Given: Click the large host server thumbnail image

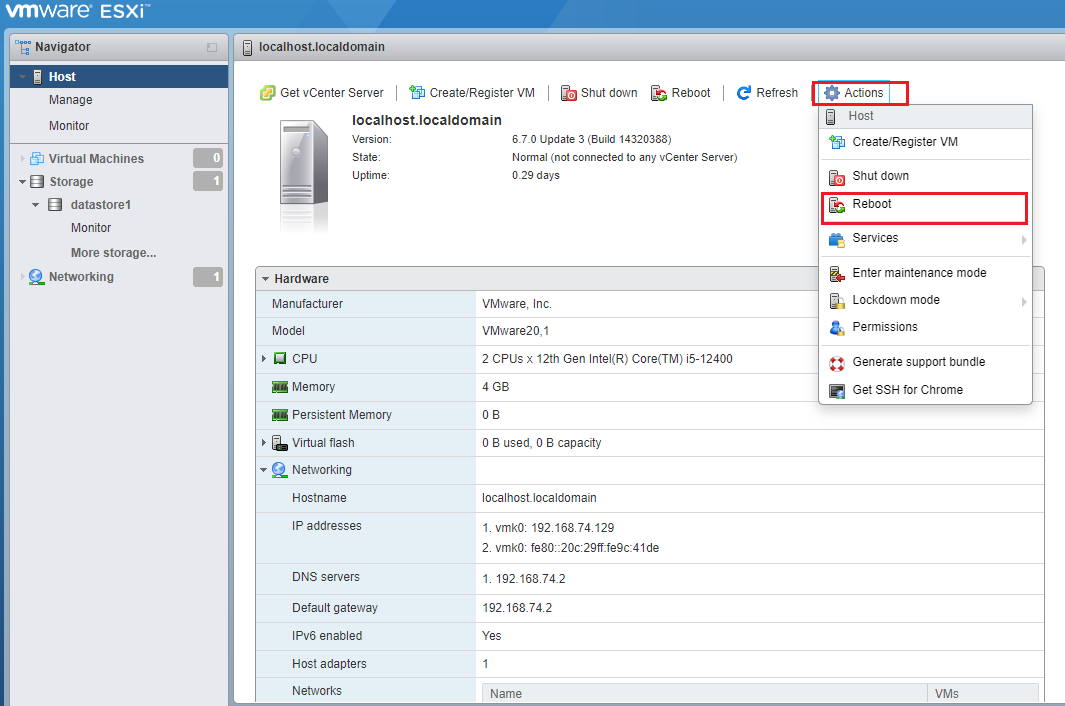Looking at the screenshot, I should (x=304, y=163).
